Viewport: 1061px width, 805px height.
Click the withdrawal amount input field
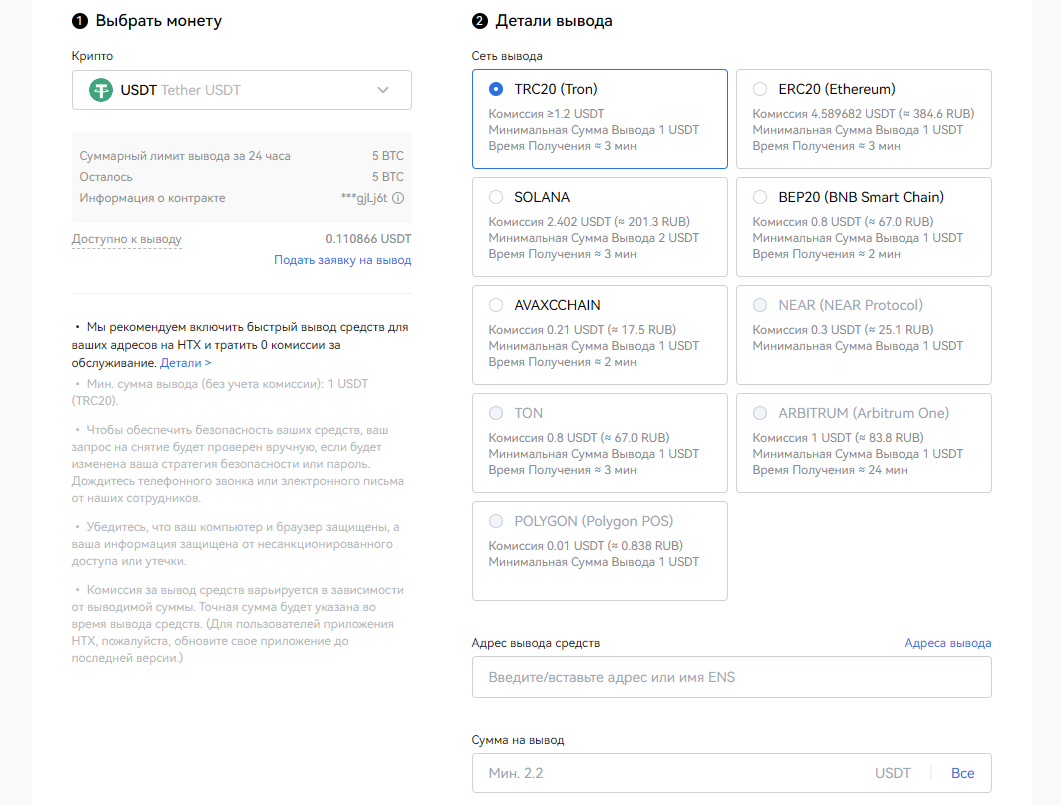pos(670,773)
